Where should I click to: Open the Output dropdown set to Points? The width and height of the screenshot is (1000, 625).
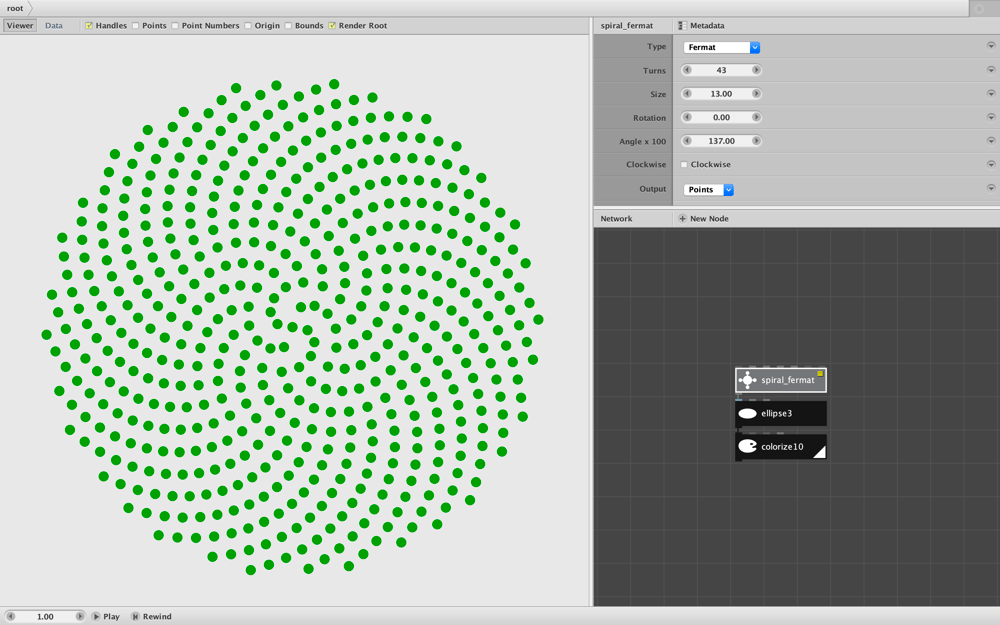[x=709, y=189]
